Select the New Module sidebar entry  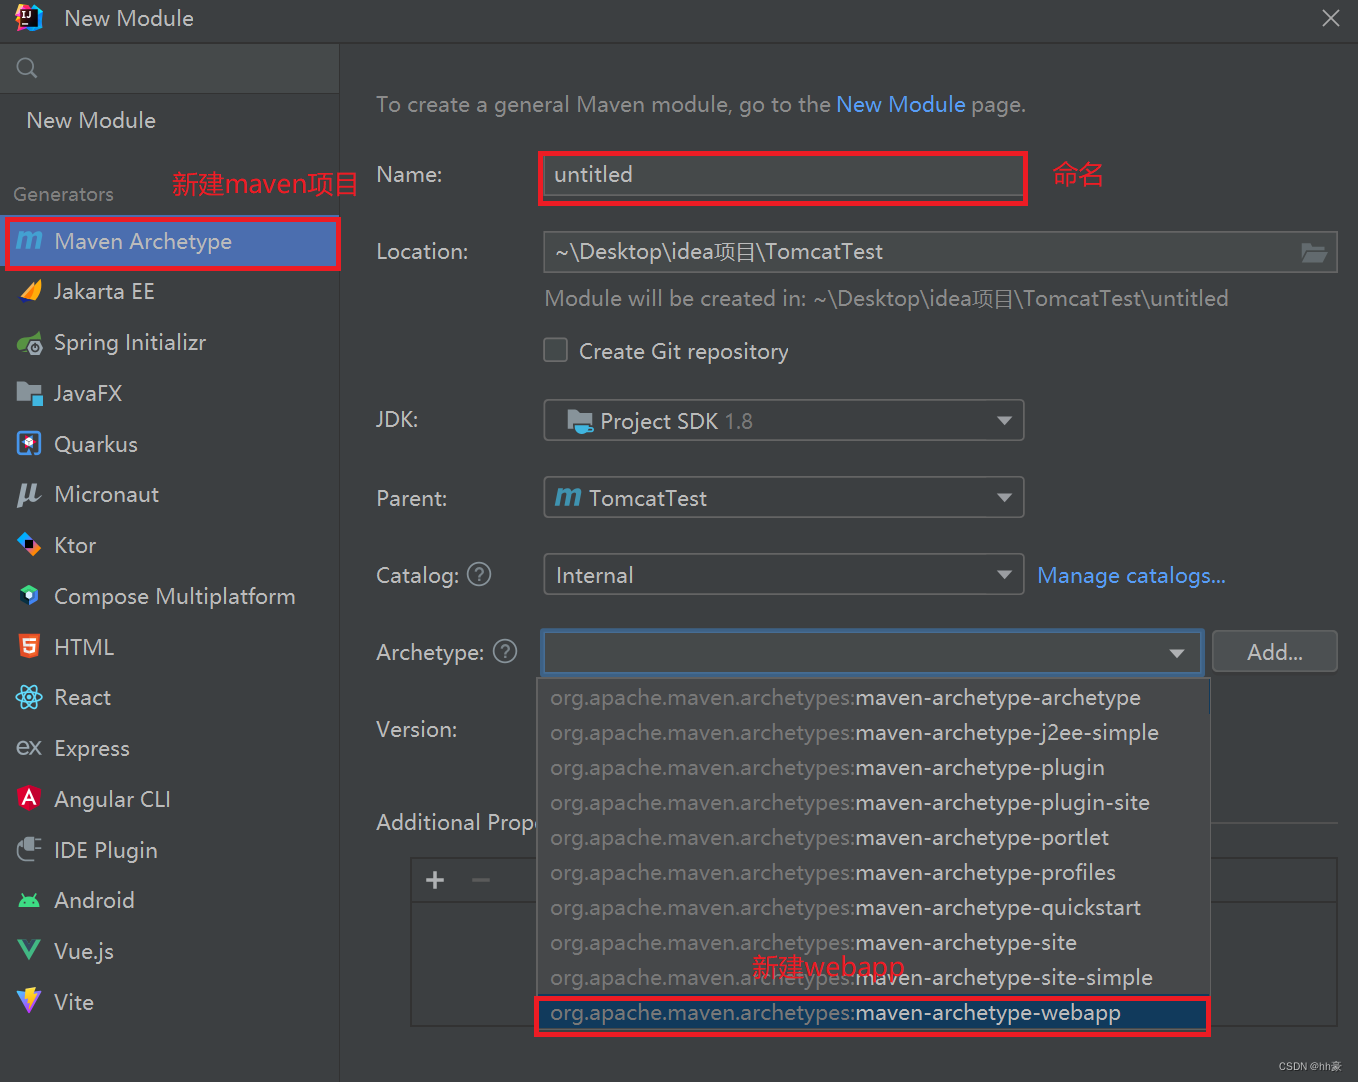coord(170,120)
